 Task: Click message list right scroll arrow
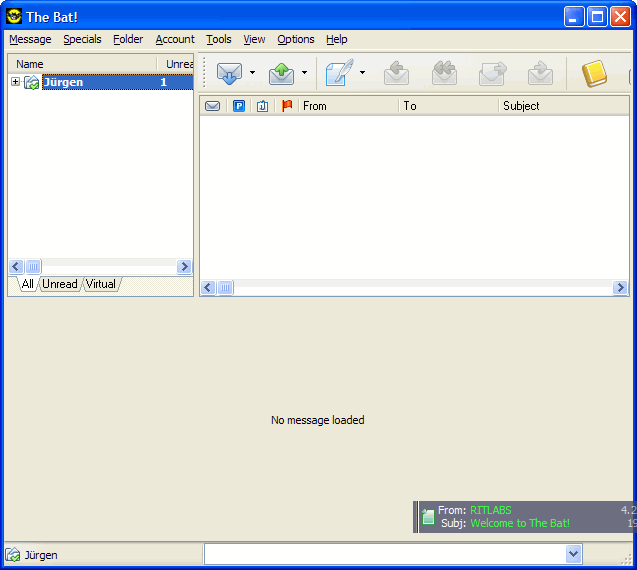coord(620,288)
